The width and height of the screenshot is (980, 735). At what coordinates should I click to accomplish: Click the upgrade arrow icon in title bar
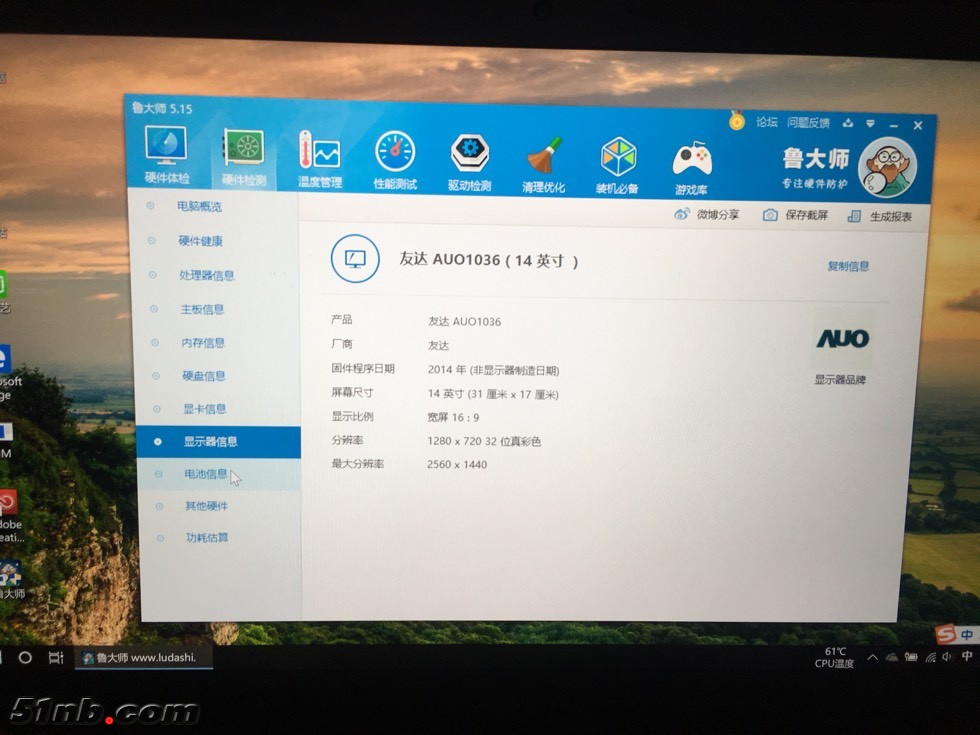tap(848, 123)
